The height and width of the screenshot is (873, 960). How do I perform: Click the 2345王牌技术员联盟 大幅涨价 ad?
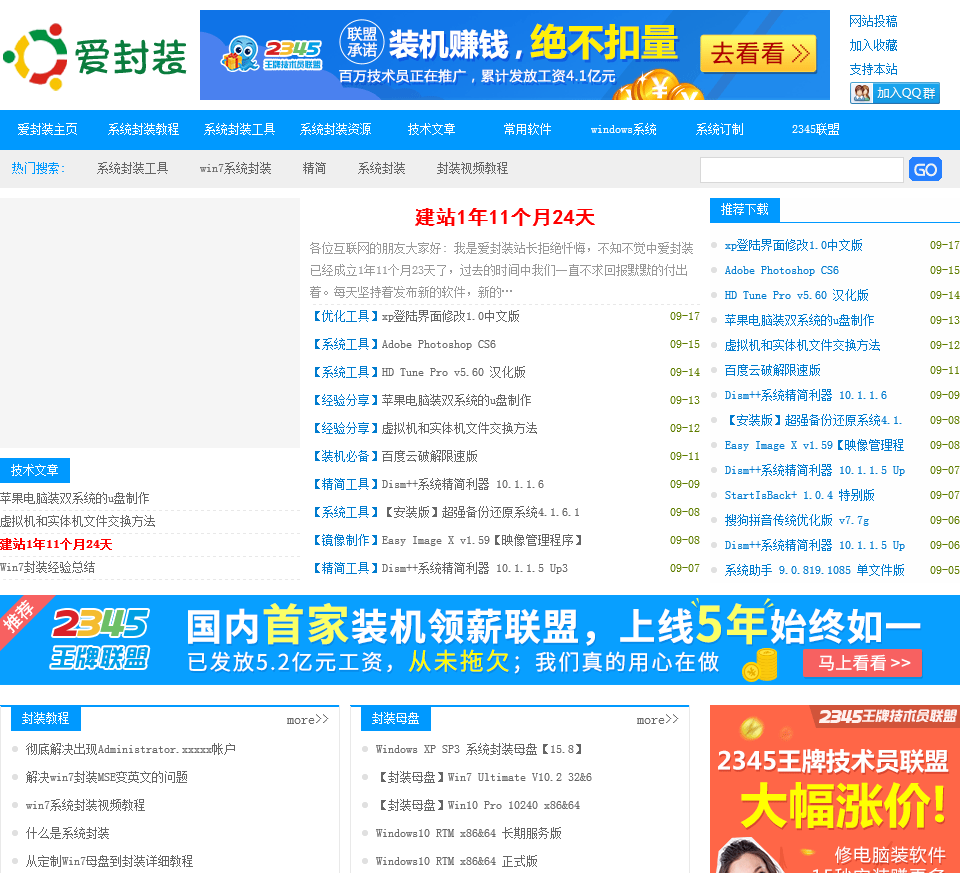tap(834, 789)
